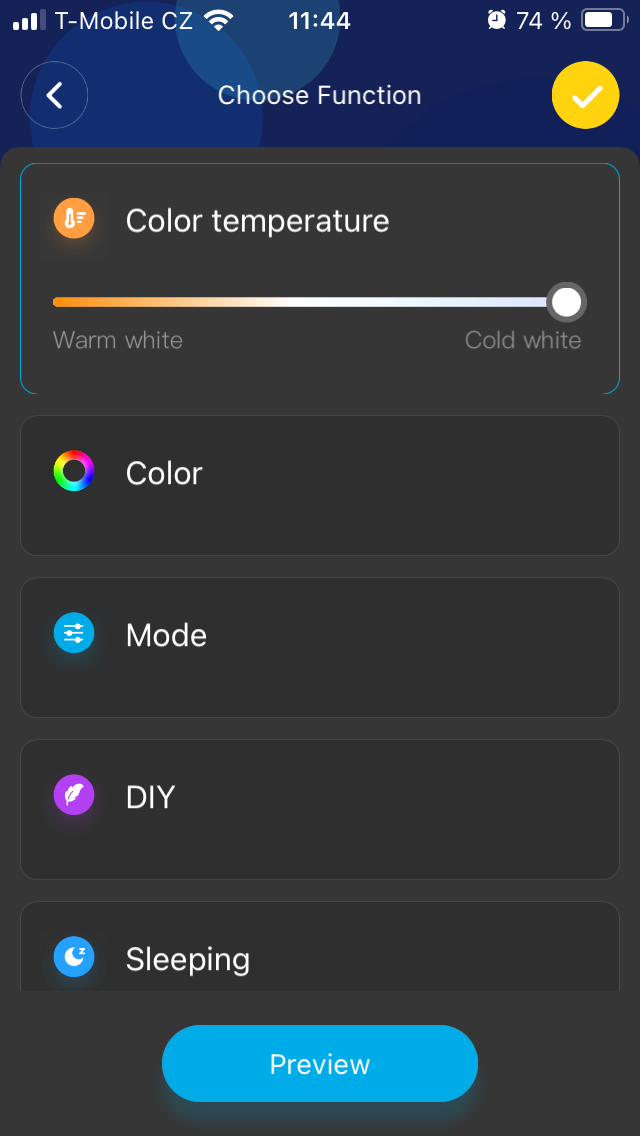640x1136 pixels.
Task: Tap the rainbow color wheel icon
Action: [x=74, y=471]
